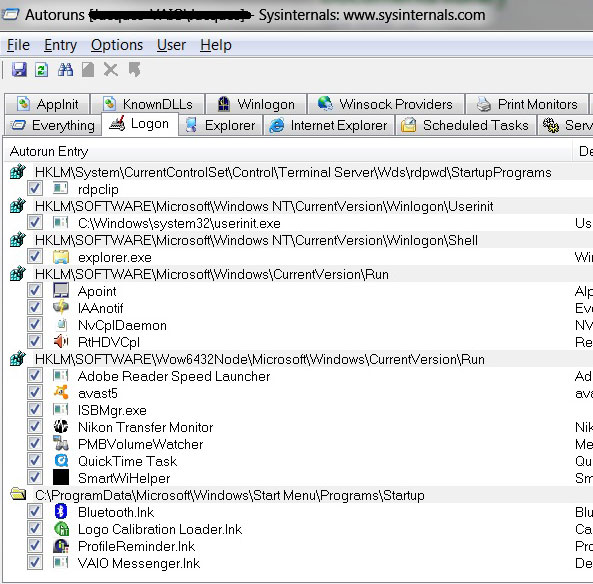Click the Autoruns title bar icon

point(10,15)
